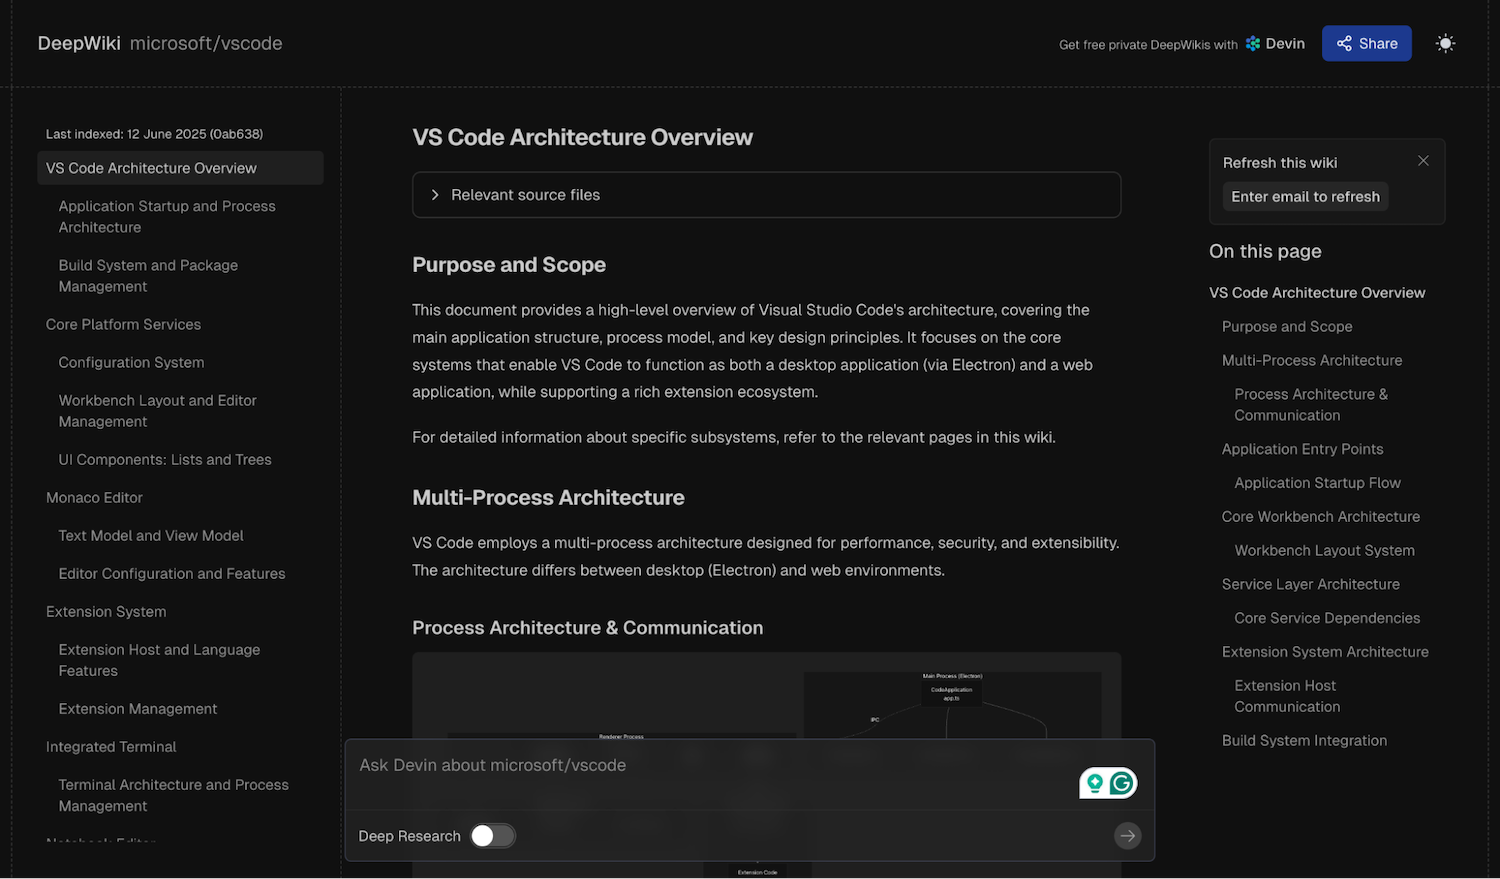This screenshot has width=1500, height=879.
Task: Jump to Service Layer Architecture section link
Action: (1311, 585)
